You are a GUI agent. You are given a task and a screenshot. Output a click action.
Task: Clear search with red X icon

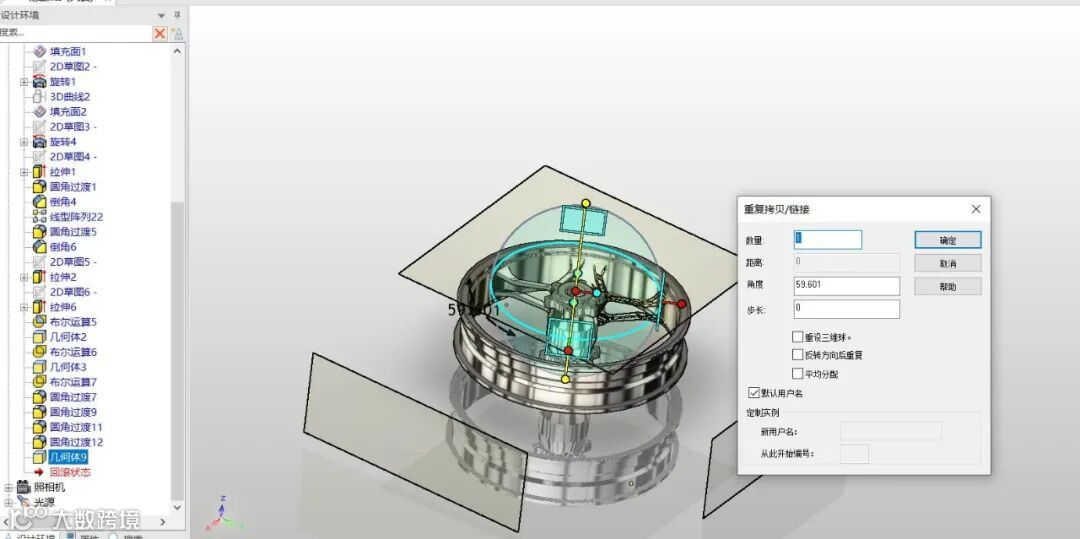160,33
